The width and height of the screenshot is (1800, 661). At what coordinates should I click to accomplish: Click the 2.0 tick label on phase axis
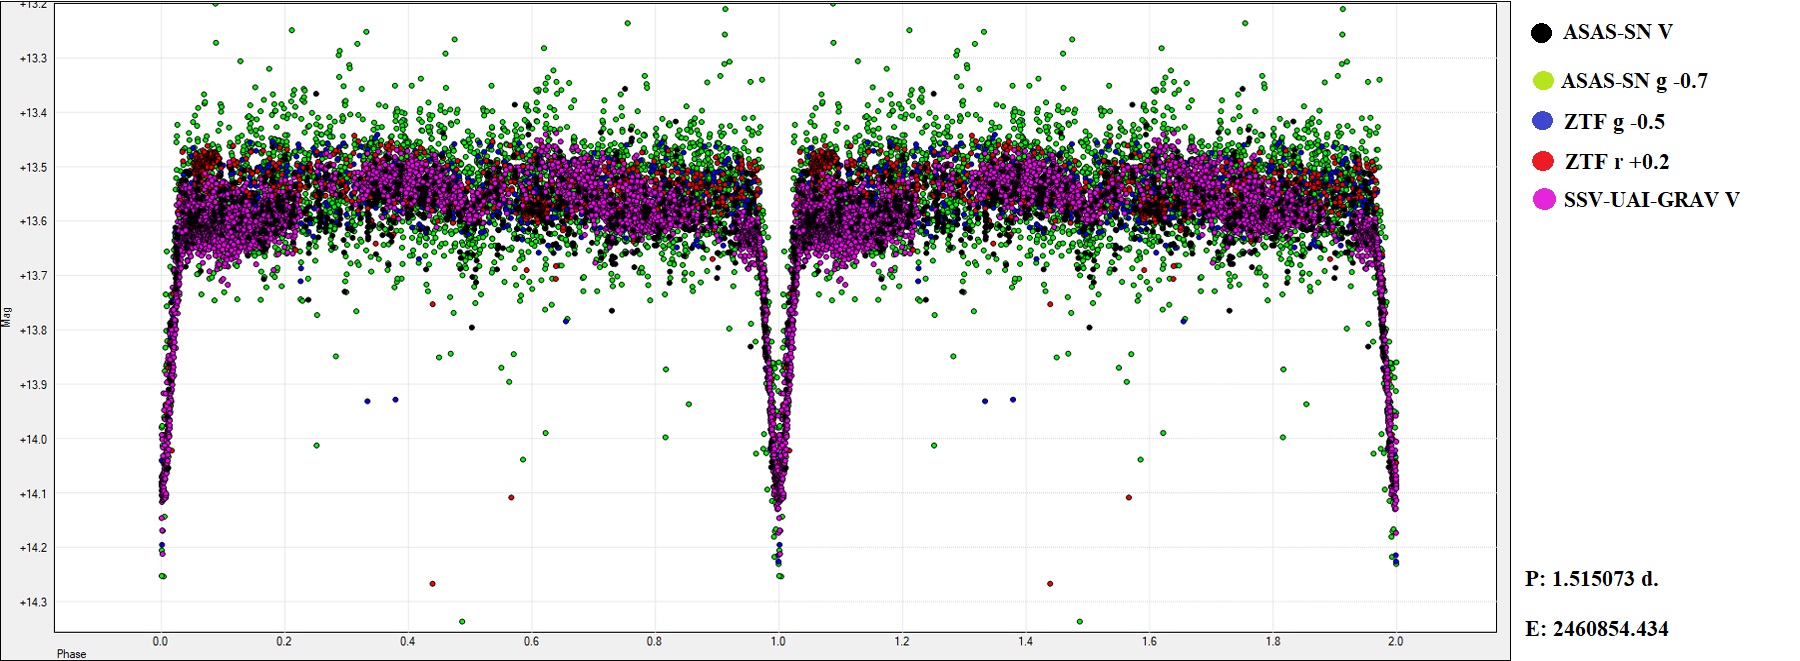[1395, 641]
